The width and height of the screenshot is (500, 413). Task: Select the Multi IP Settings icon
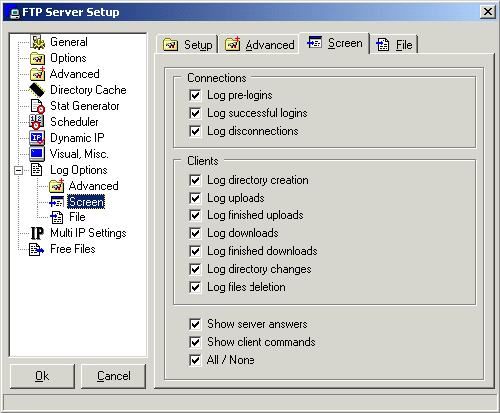point(37,233)
